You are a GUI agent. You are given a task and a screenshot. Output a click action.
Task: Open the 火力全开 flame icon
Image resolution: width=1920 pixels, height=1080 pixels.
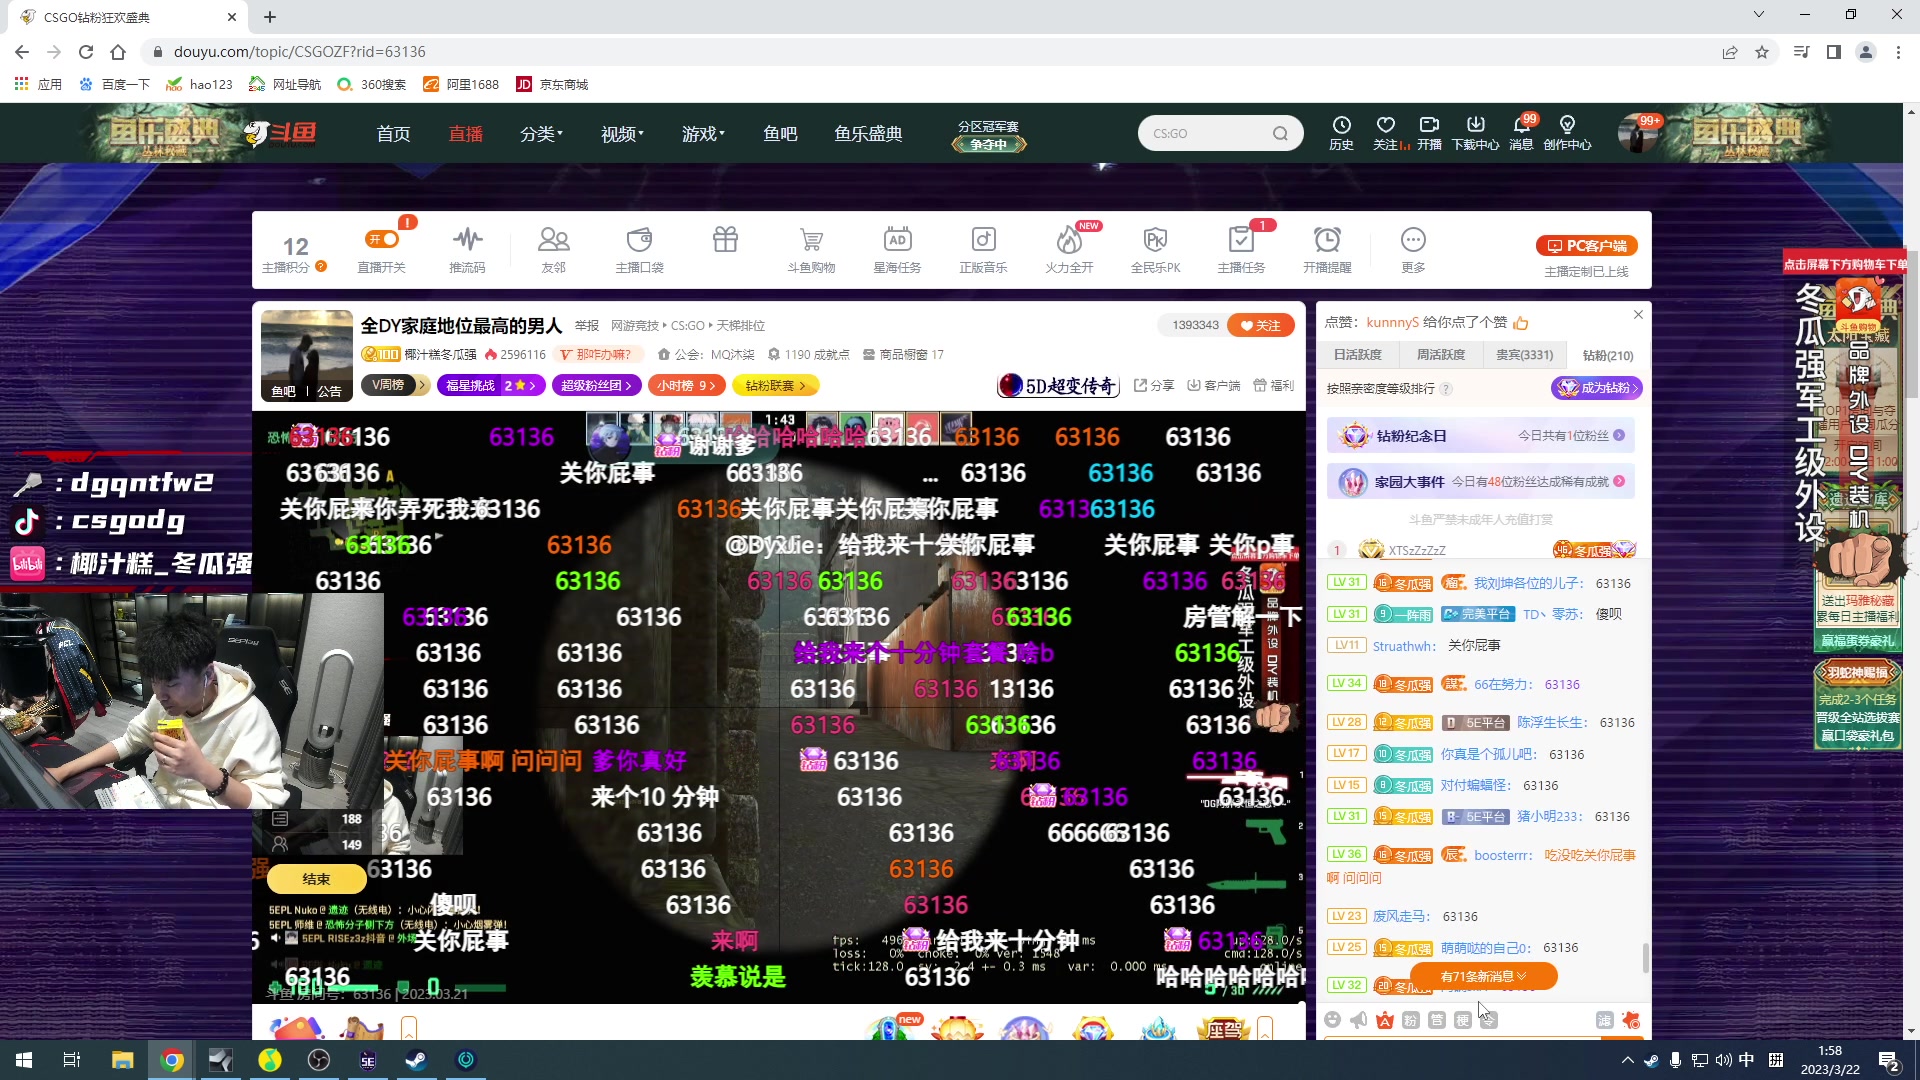click(1069, 249)
